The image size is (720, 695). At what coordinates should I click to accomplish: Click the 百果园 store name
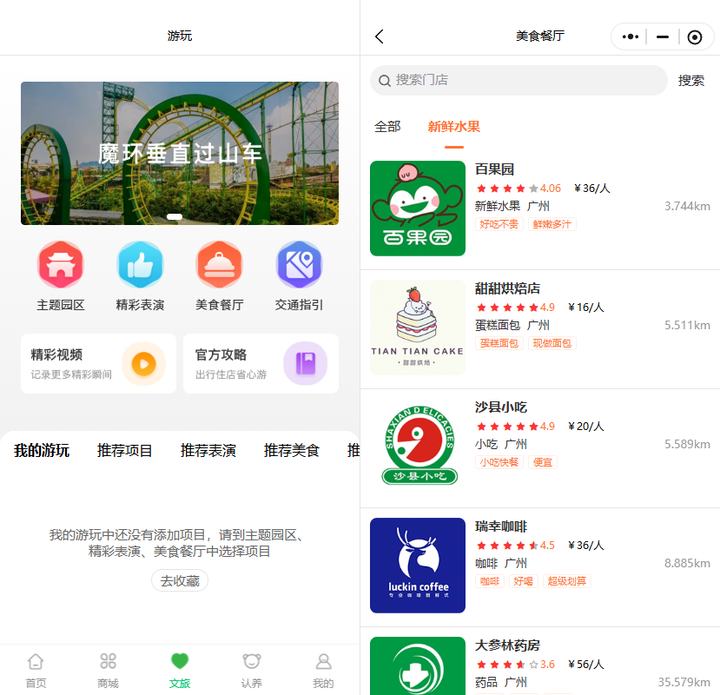pyautogui.click(x=495, y=169)
